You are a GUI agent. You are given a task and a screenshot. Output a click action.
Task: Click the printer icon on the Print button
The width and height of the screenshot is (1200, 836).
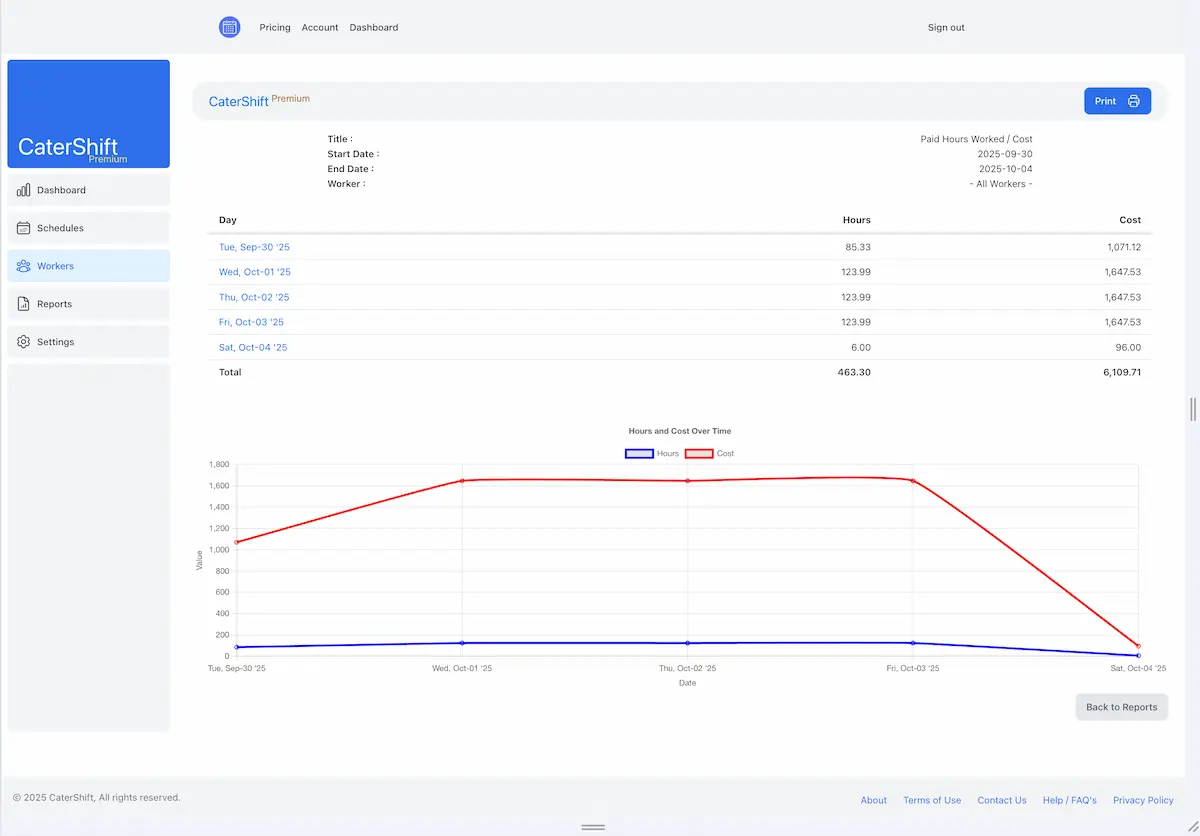coord(1132,100)
